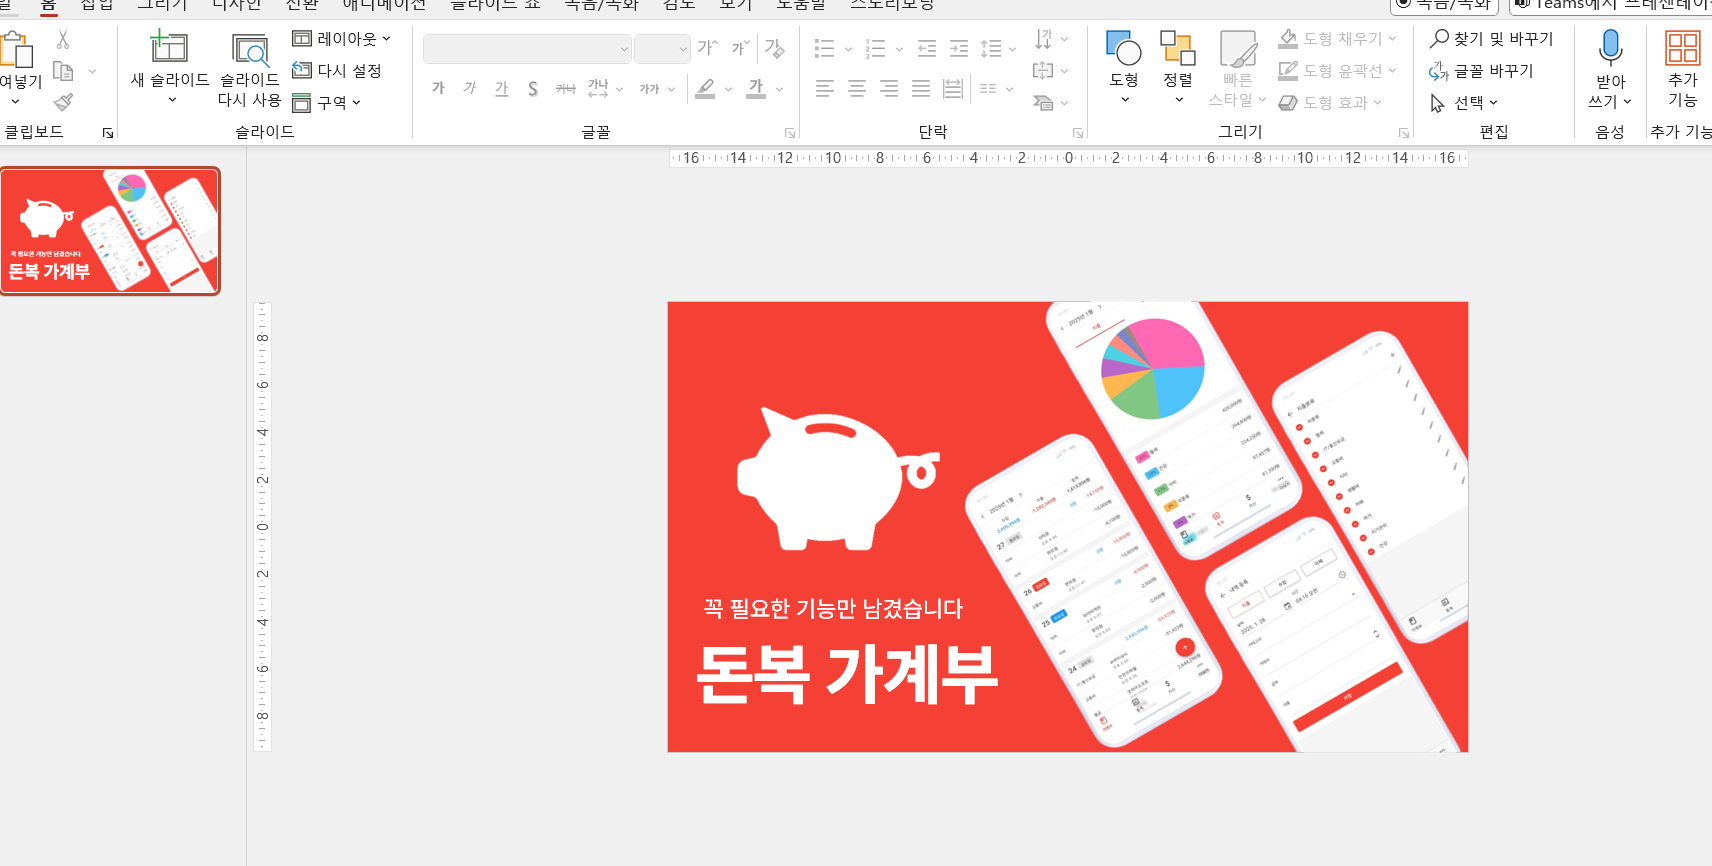Toggle center text alignment
The image size is (1712, 866).
click(857, 89)
